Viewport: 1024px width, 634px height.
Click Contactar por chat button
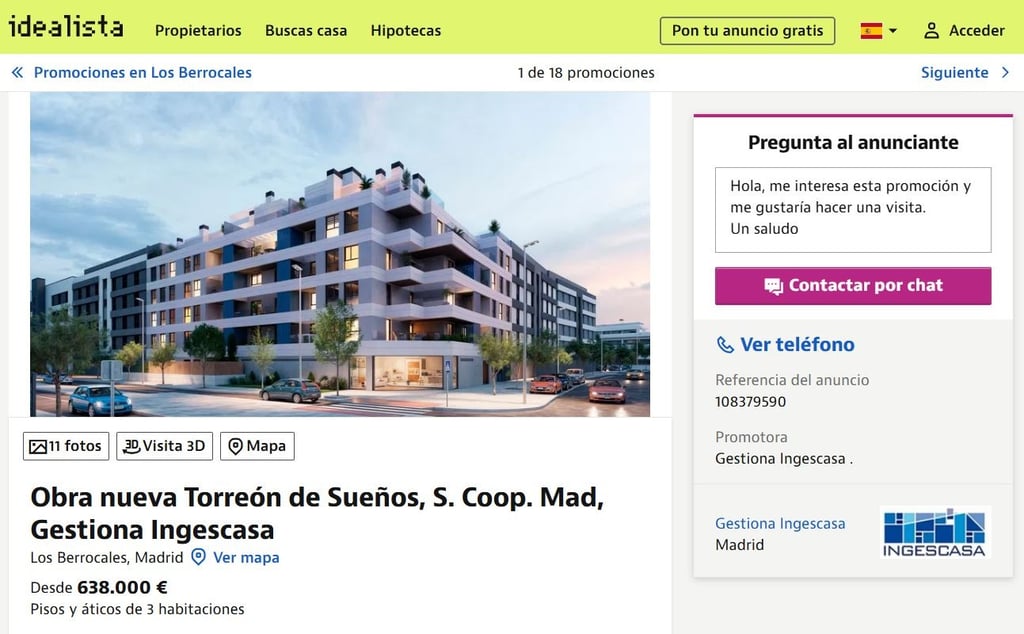click(853, 285)
